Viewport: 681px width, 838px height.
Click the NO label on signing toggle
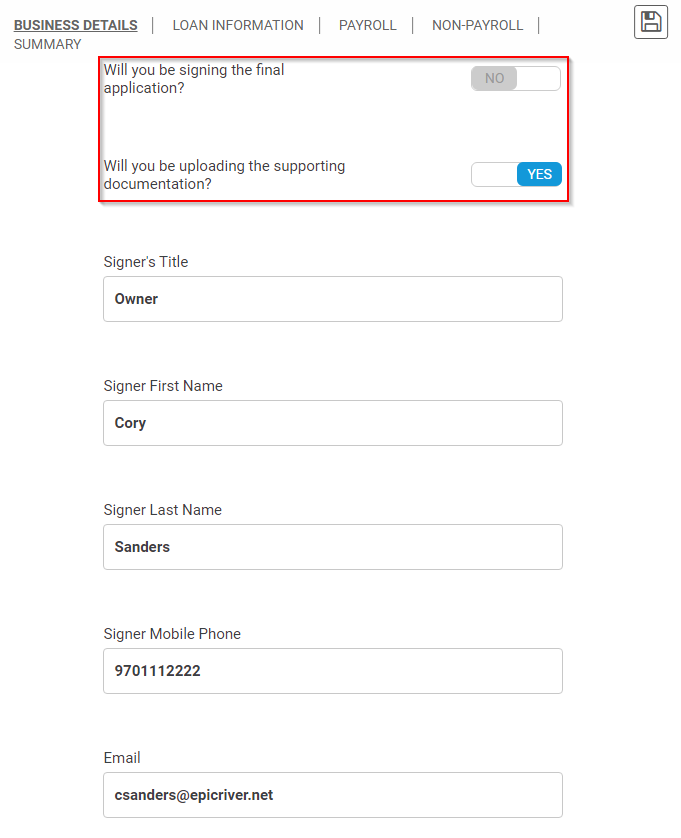[494, 78]
